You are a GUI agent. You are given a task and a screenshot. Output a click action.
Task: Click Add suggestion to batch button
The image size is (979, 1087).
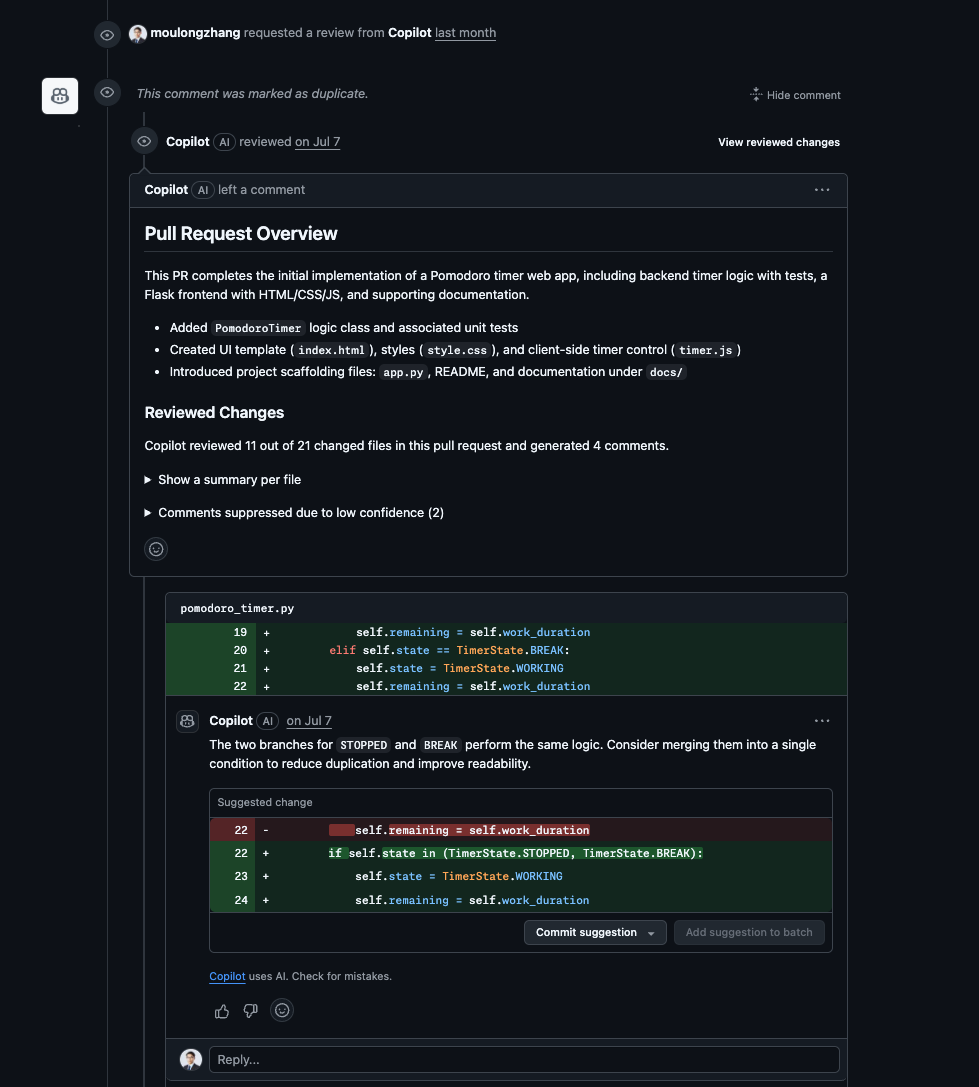(x=749, y=932)
